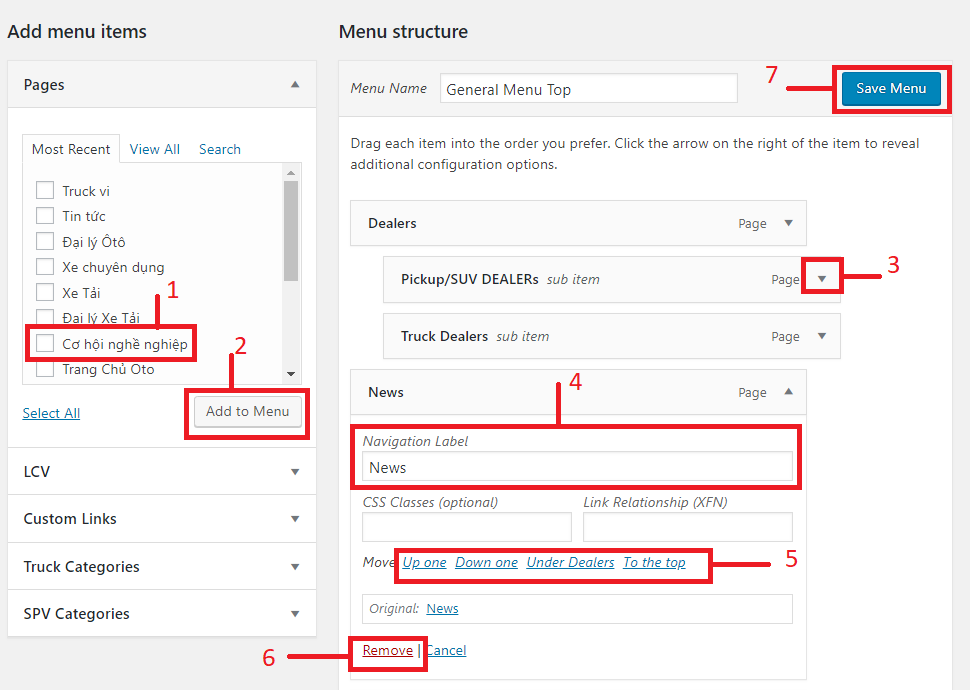
Task: Click scroll down arrow in pages list
Action: (291, 374)
